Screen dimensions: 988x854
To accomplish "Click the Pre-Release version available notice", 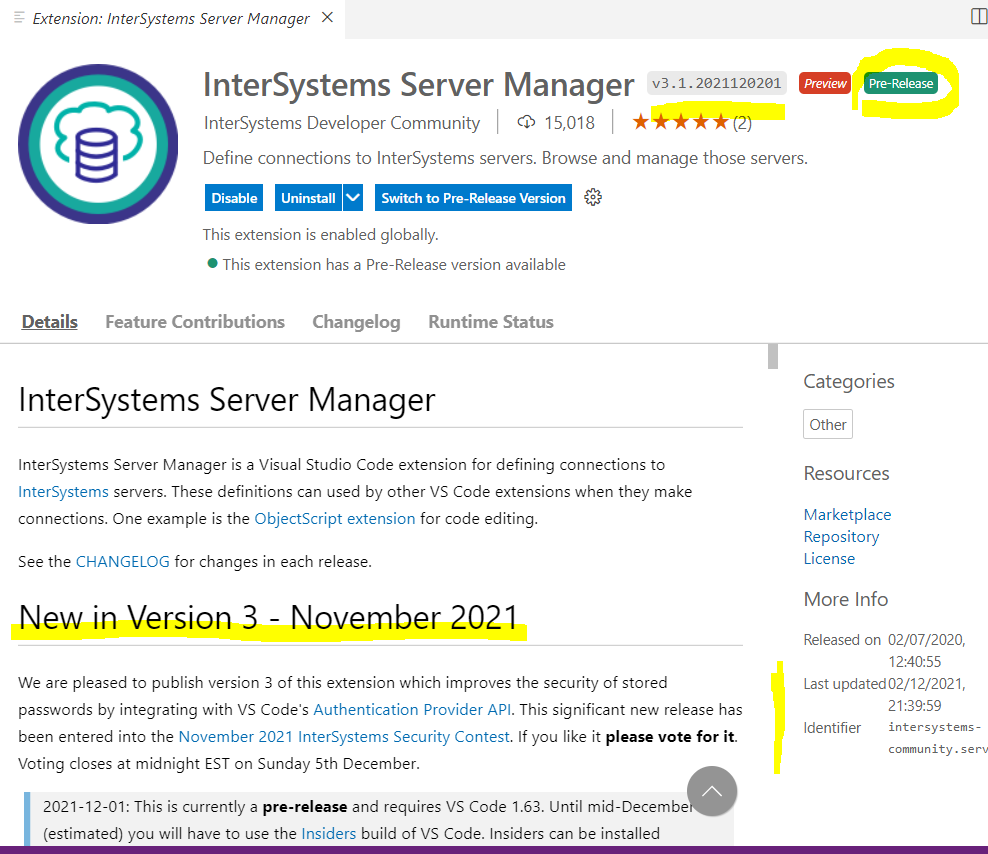I will (394, 265).
